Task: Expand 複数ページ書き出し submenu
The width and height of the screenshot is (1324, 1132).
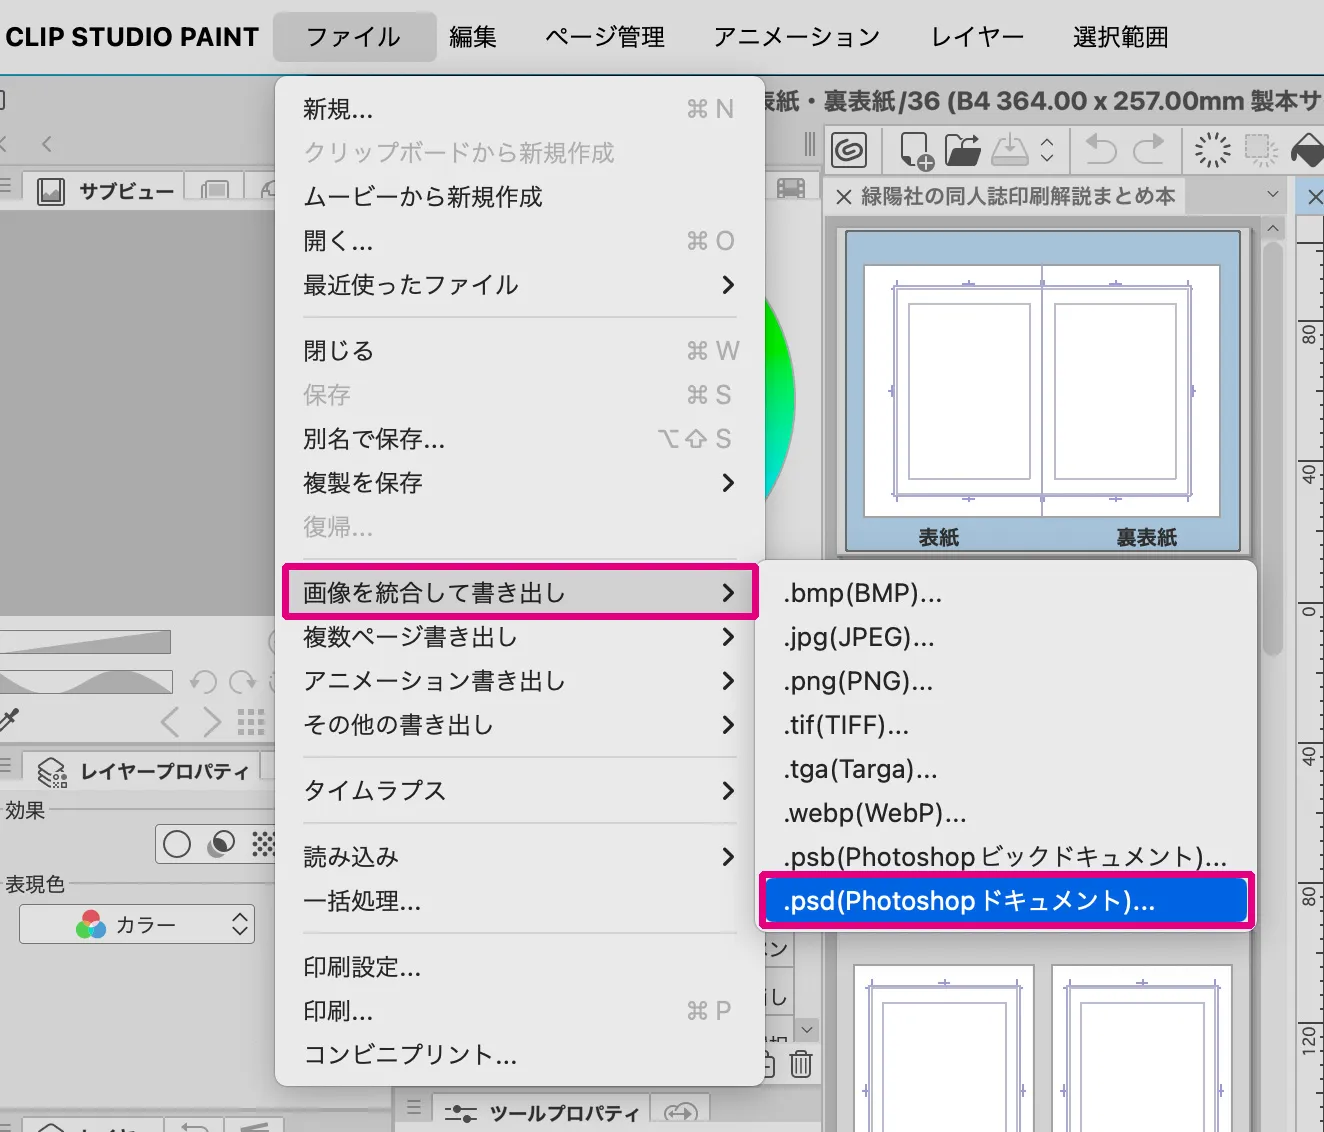Action: (x=520, y=637)
